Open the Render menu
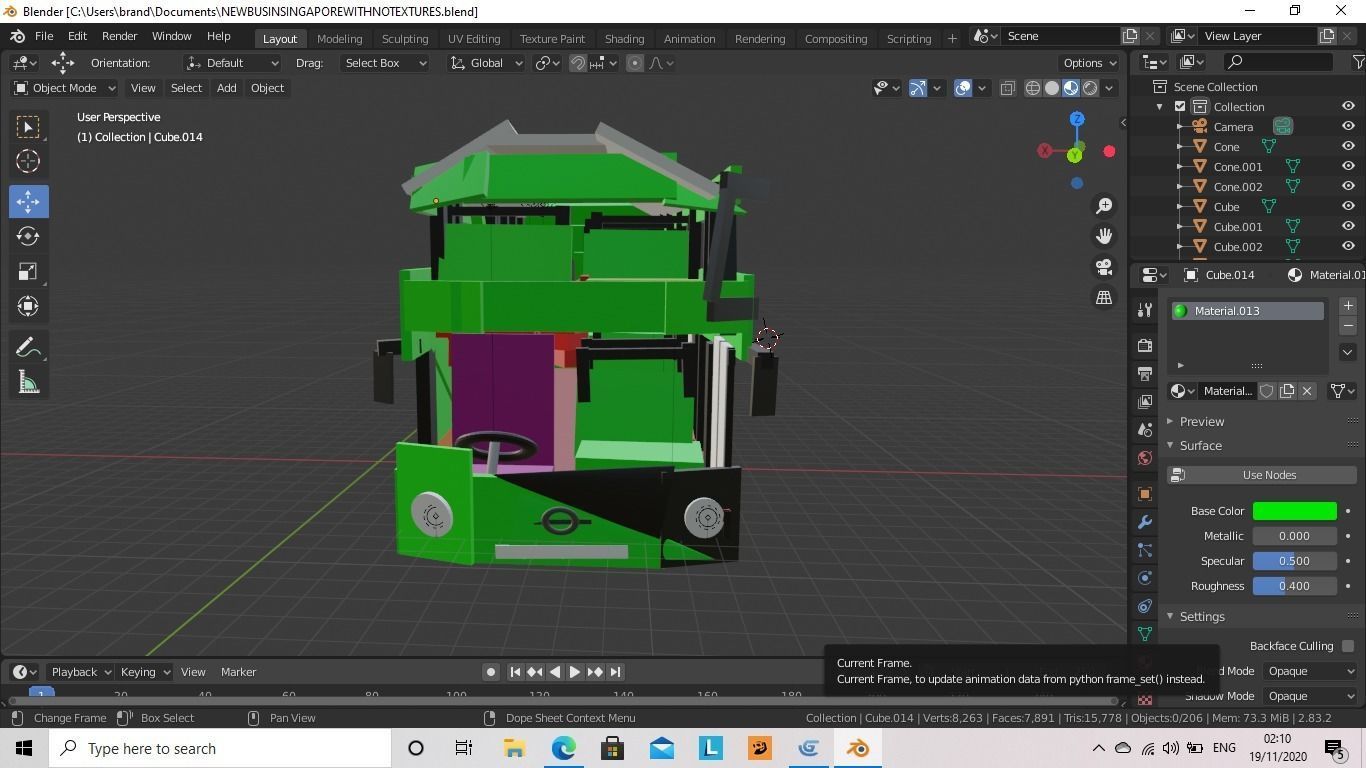1366x768 pixels. (119, 36)
